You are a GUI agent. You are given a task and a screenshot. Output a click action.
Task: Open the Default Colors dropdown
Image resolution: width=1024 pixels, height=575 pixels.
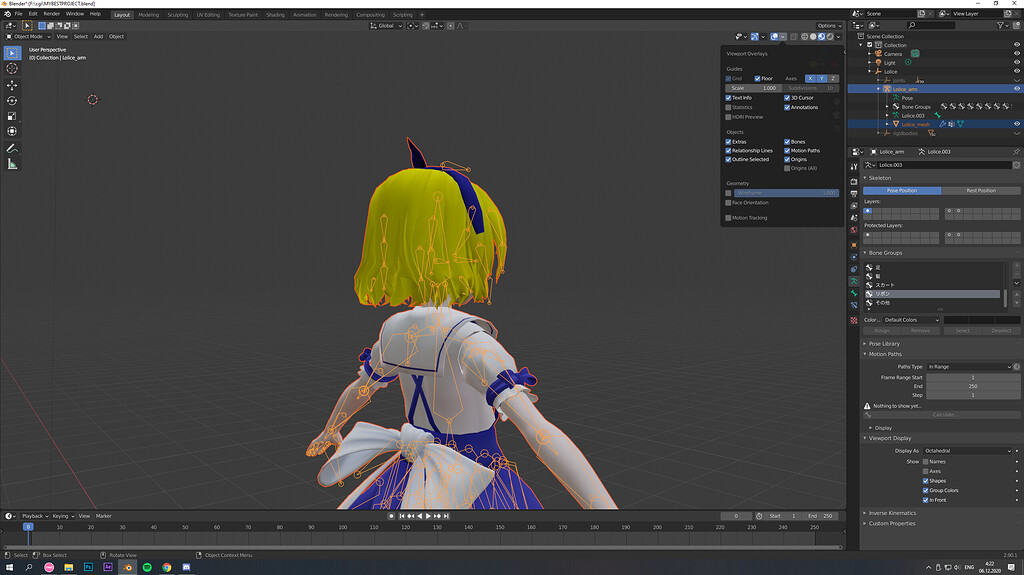click(x=911, y=320)
